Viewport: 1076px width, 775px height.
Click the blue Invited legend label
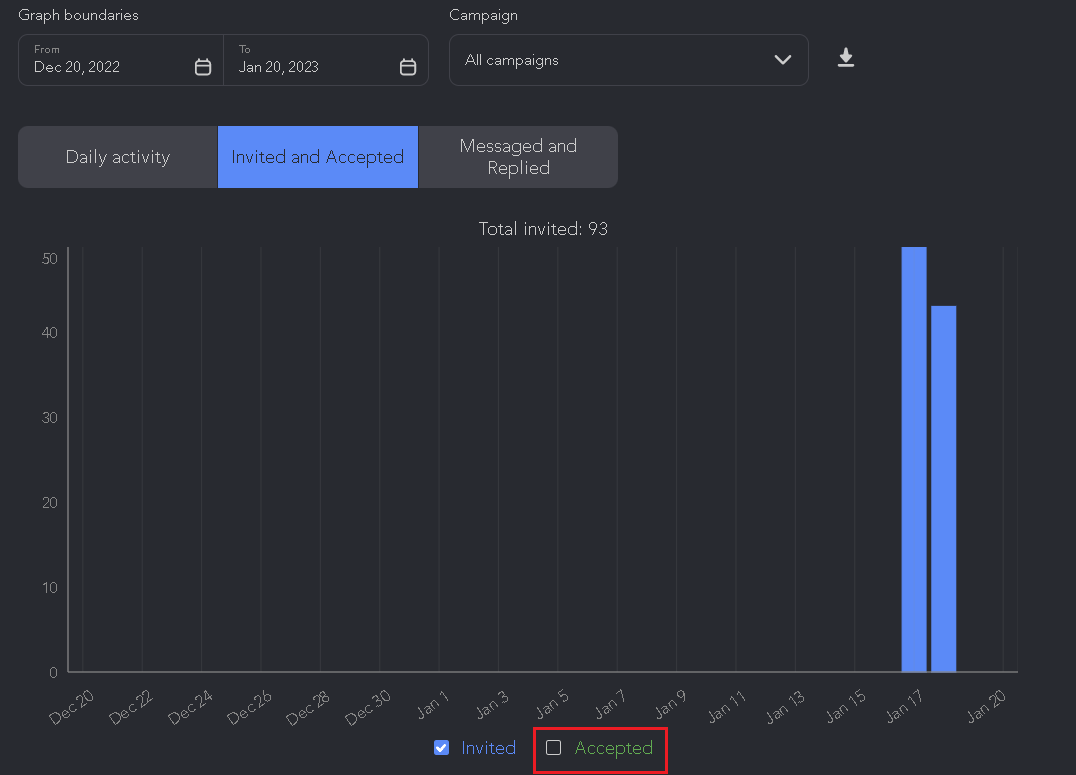[x=489, y=748]
